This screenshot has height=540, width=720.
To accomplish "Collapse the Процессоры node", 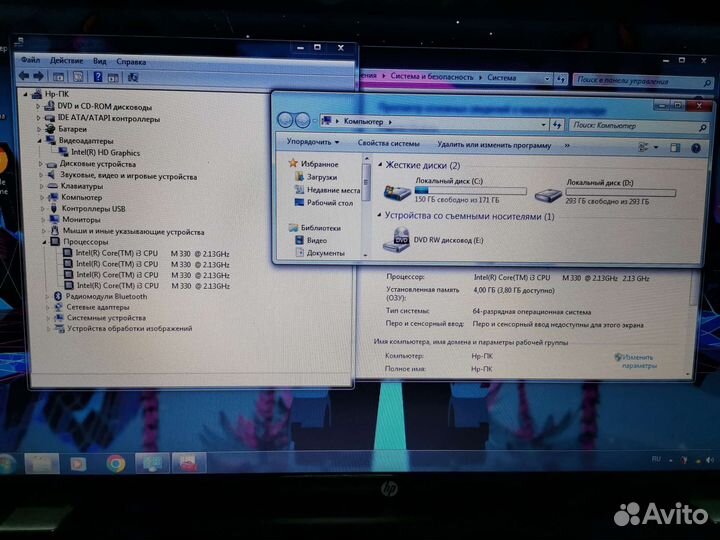I will click(x=45, y=242).
